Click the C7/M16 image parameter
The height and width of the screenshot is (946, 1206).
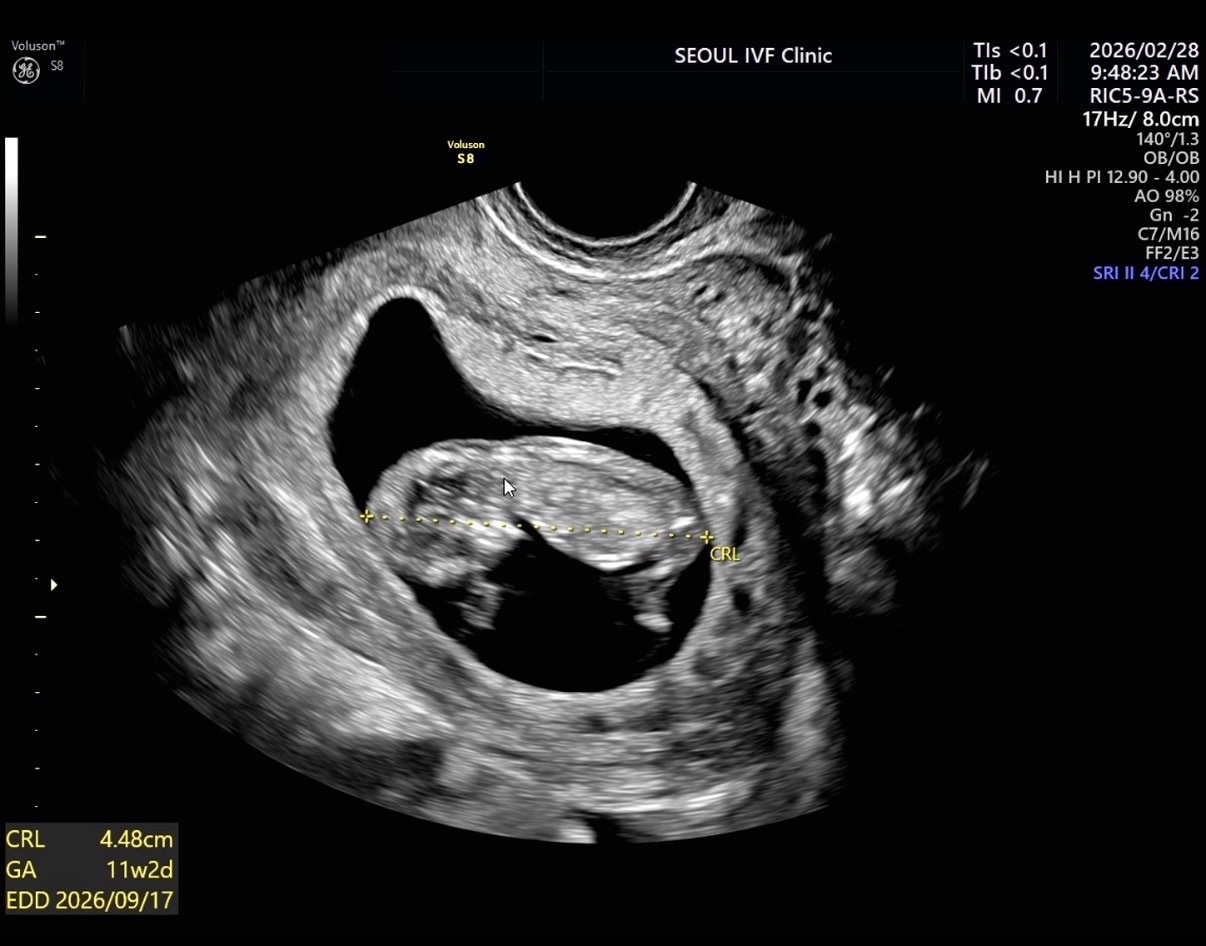[x=1167, y=234]
